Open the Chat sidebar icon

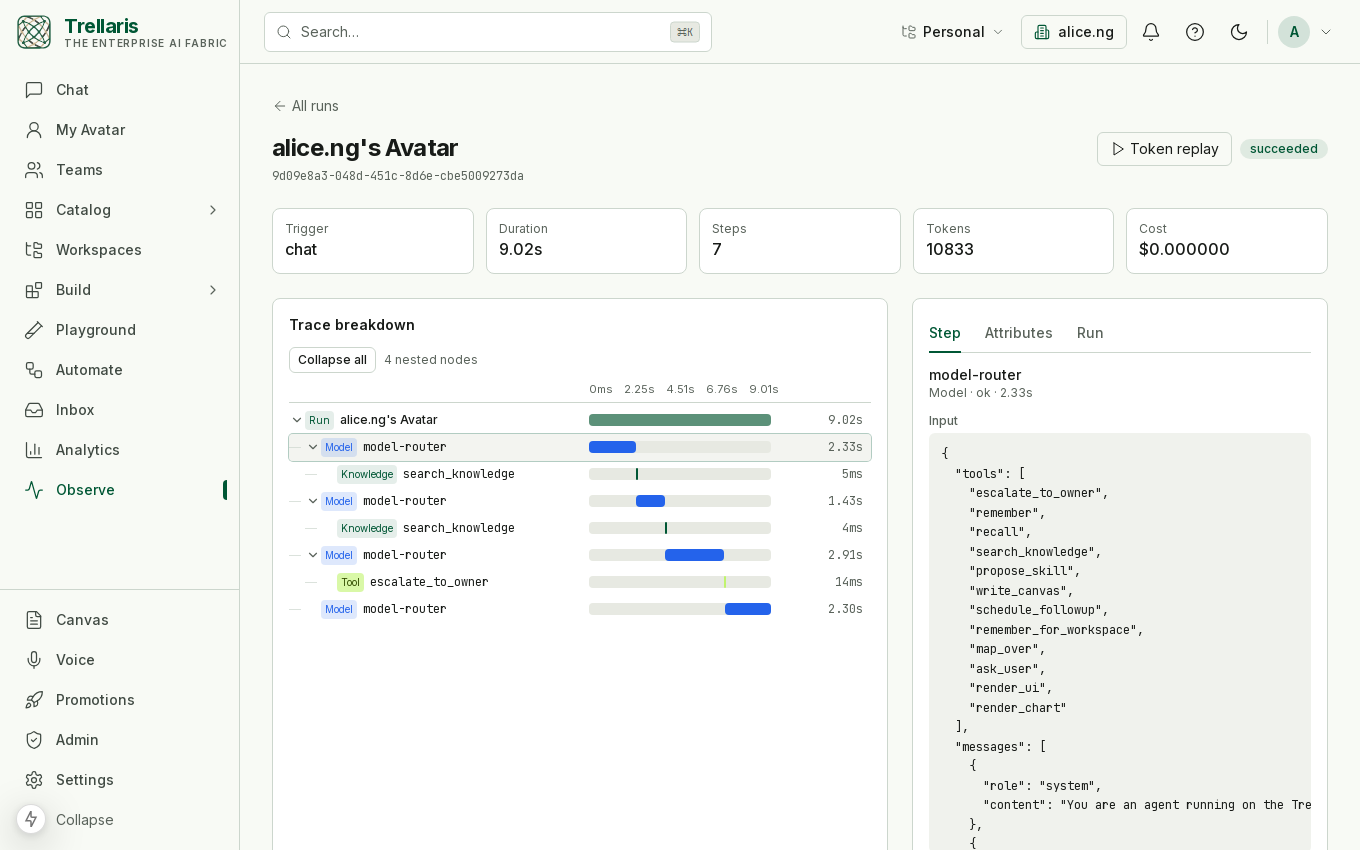34,90
